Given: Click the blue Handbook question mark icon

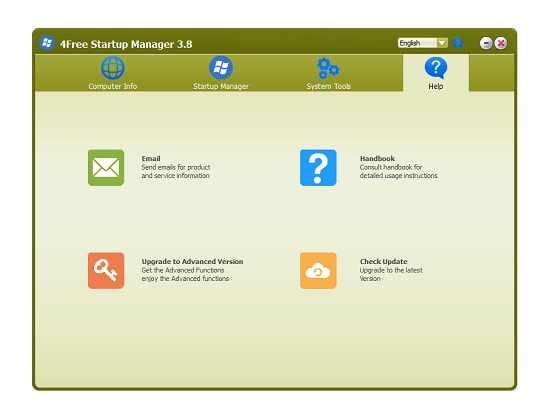Looking at the screenshot, I should pos(318,168).
